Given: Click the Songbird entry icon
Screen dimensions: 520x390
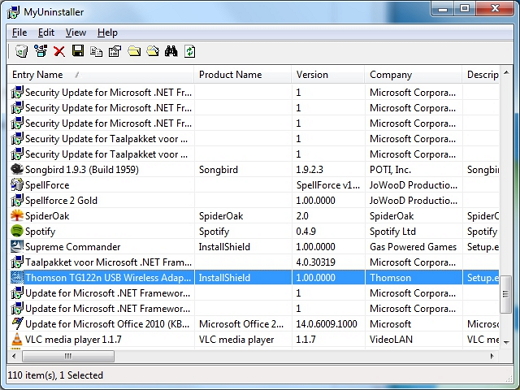Looking at the screenshot, I should pyautogui.click(x=17, y=169).
